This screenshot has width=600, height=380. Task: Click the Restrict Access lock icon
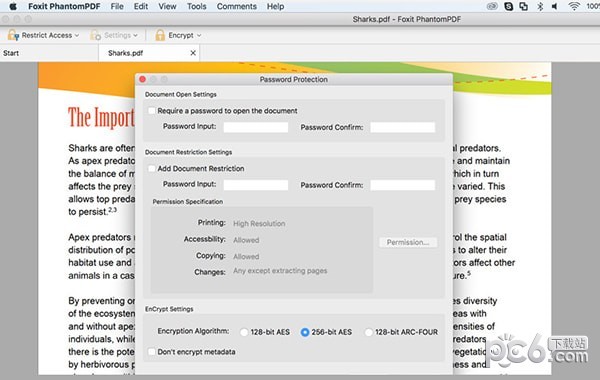pyautogui.click(x=13, y=35)
